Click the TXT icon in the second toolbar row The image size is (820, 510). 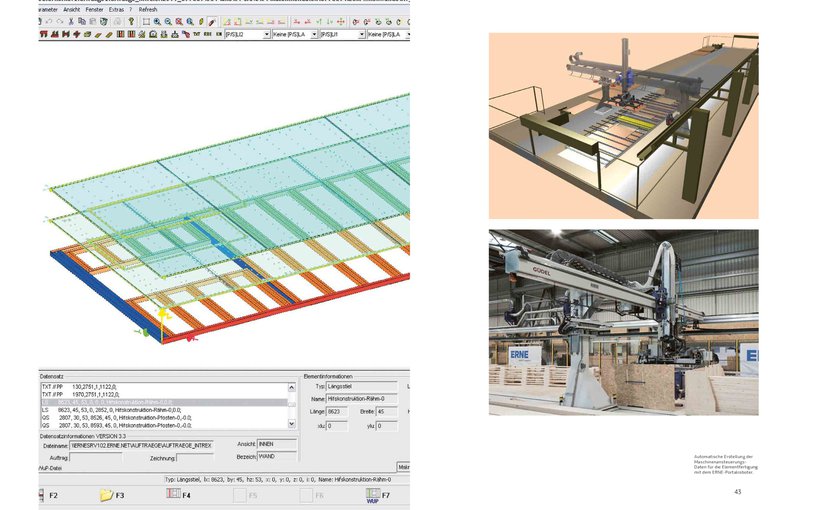click(x=196, y=34)
